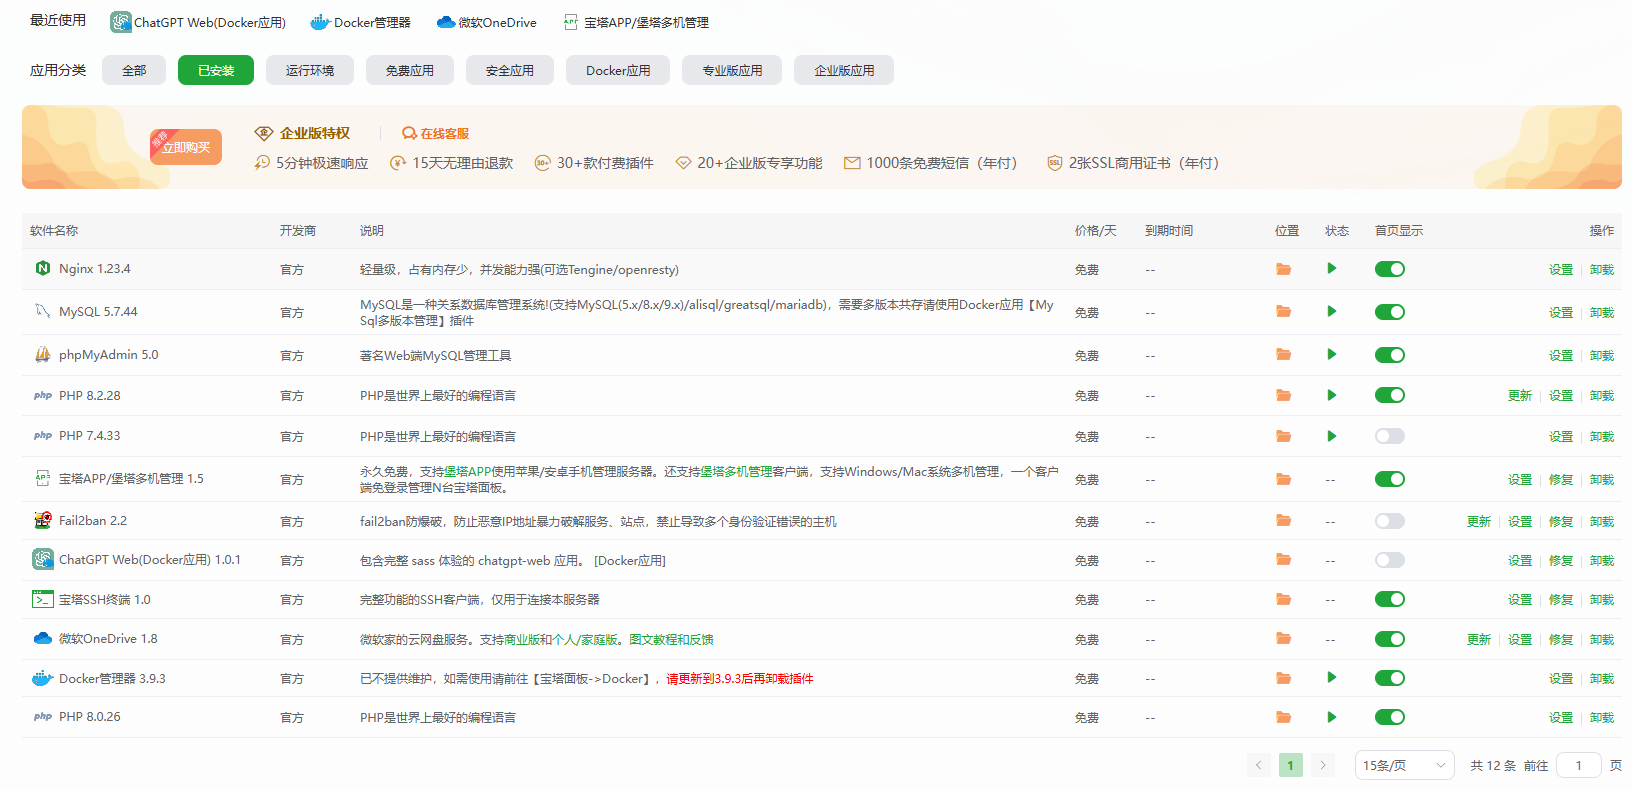The height and width of the screenshot is (790, 1632).
Task: Click the phpMyAdmin sailboat icon
Action: 42,354
